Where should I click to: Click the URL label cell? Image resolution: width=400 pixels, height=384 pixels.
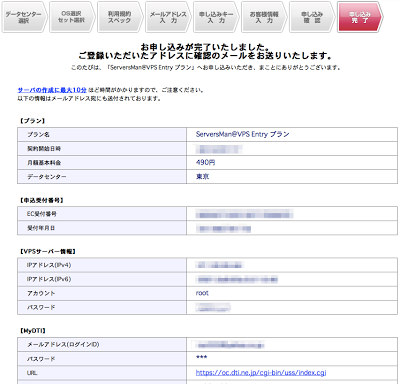pyautogui.click(x=102, y=373)
